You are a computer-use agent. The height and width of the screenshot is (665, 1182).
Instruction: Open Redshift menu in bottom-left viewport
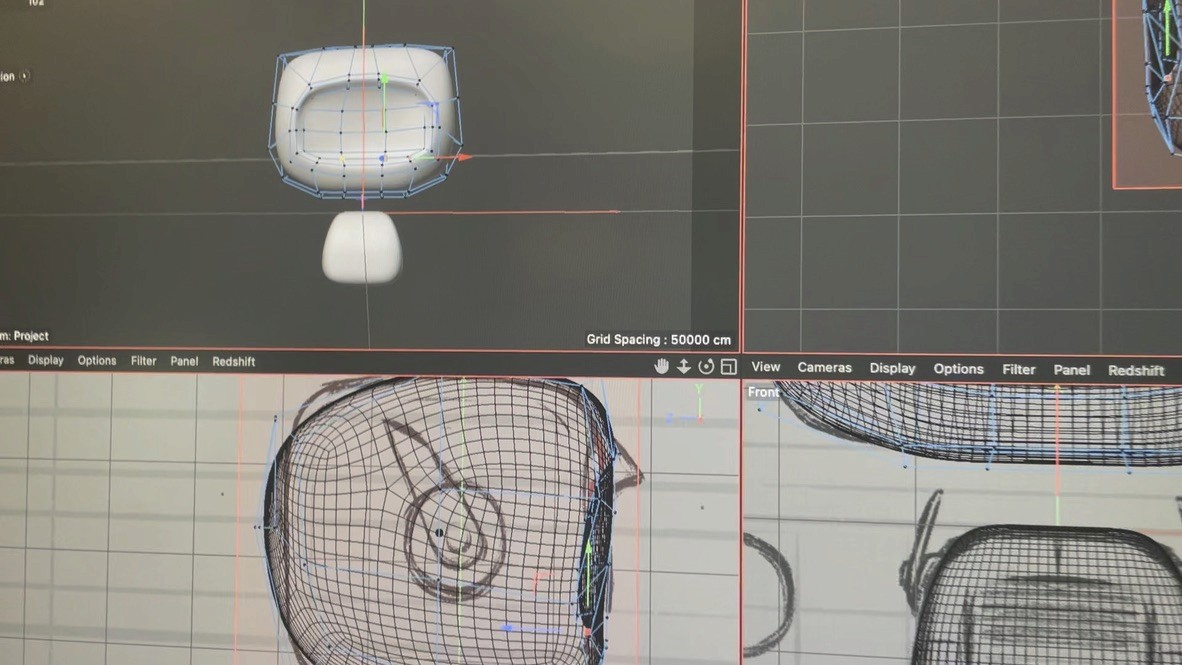(234, 362)
